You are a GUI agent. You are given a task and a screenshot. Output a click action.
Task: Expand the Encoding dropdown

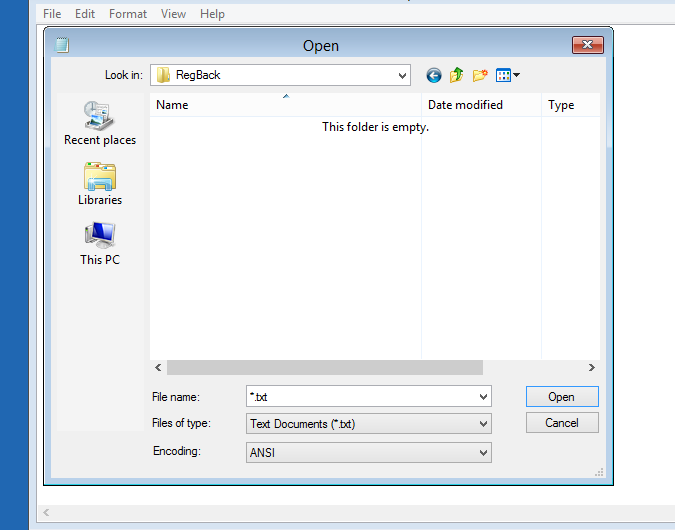pyautogui.click(x=484, y=453)
